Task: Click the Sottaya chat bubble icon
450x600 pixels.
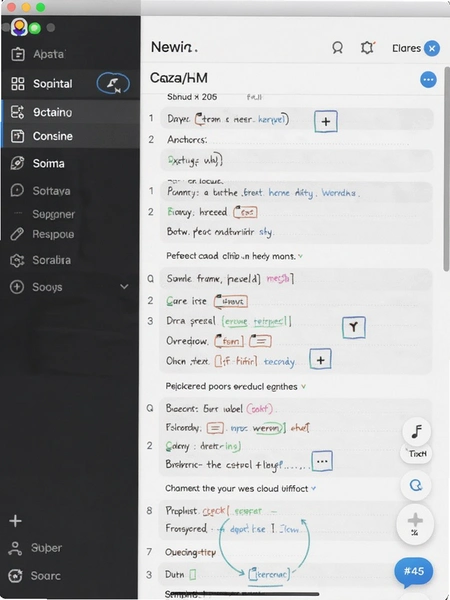Action: 17,190
